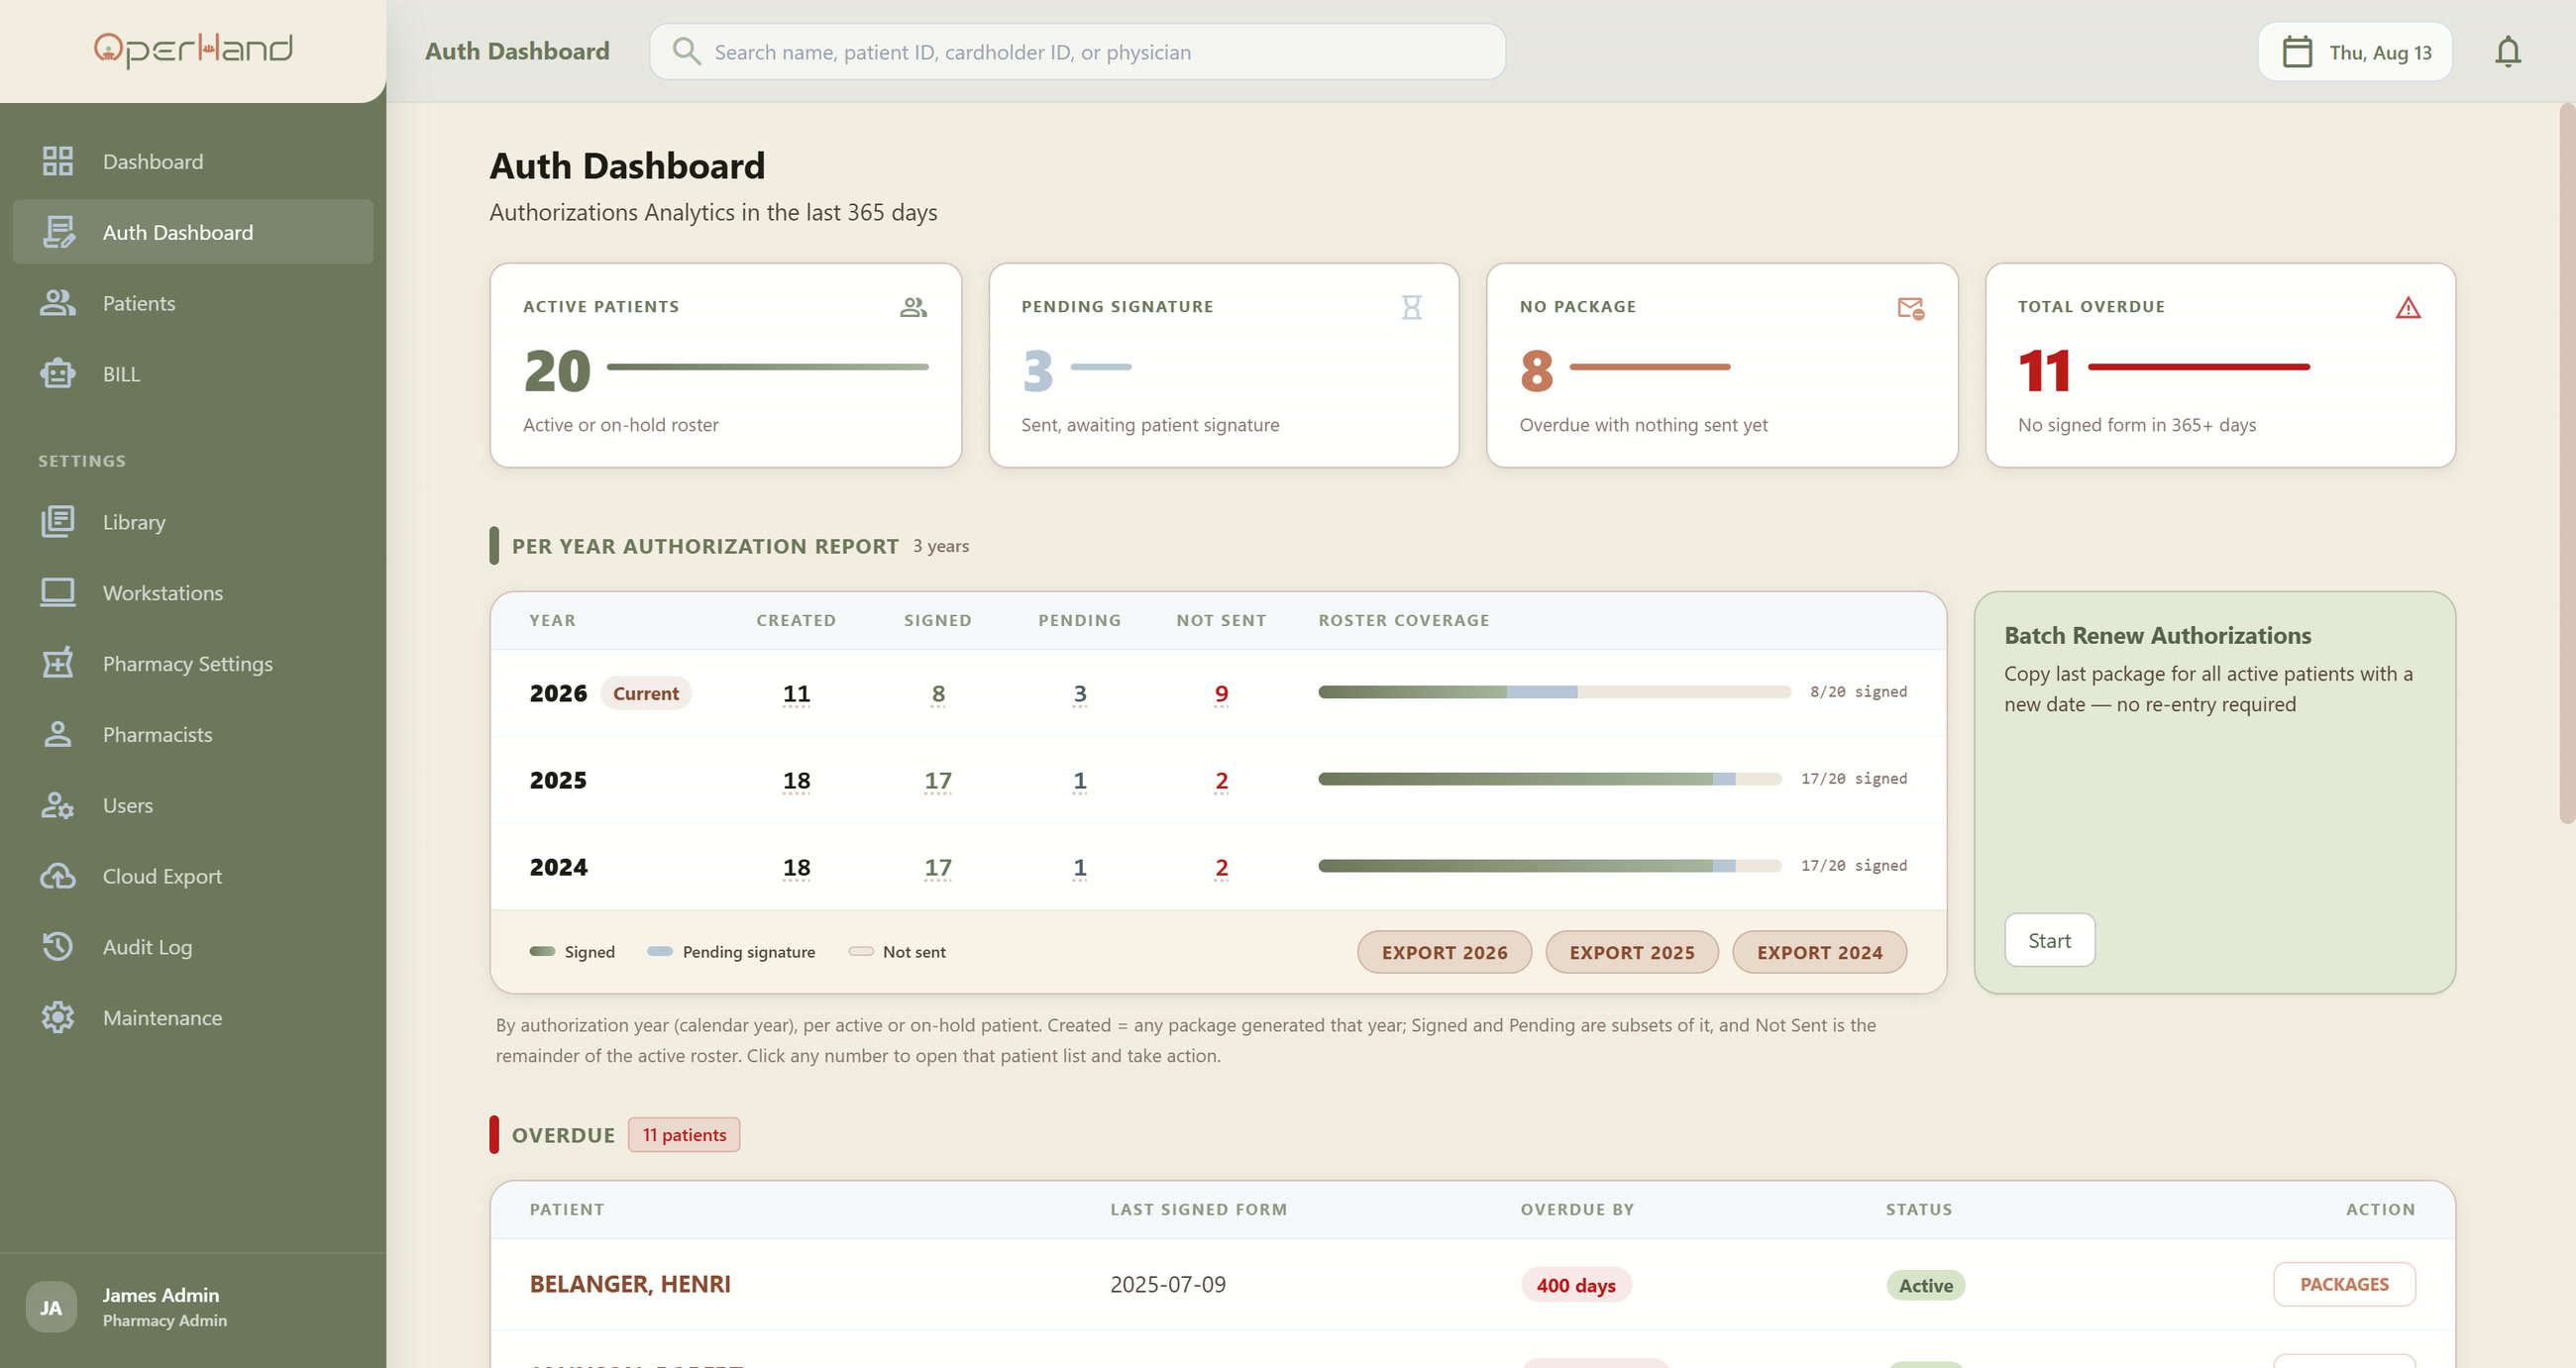Open notifications bell icon

click(2507, 52)
